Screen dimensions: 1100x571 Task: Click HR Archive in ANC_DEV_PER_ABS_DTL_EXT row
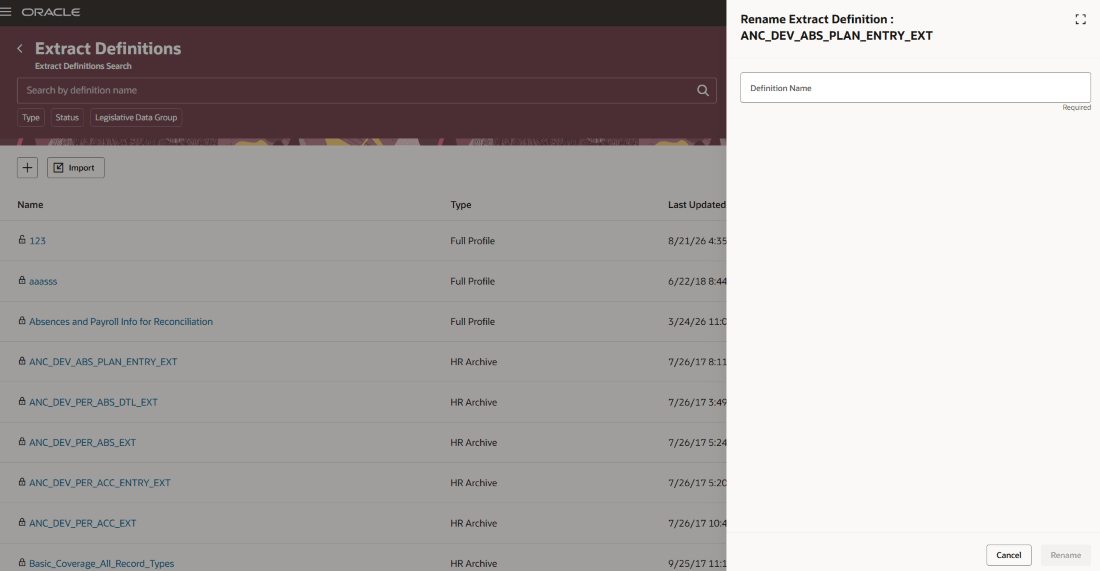tap(474, 402)
